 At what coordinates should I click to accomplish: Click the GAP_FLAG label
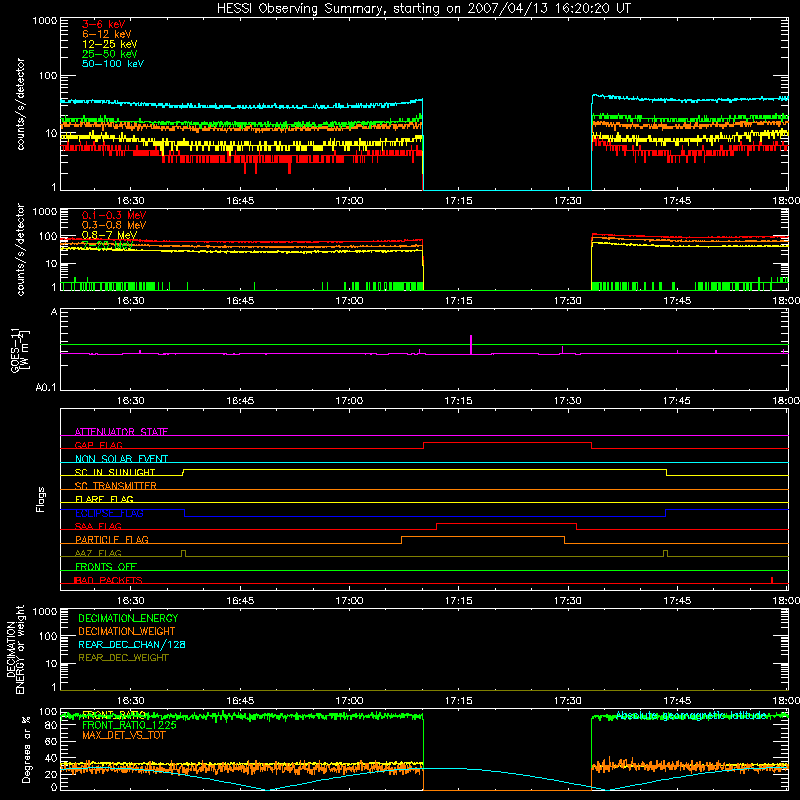(98, 445)
